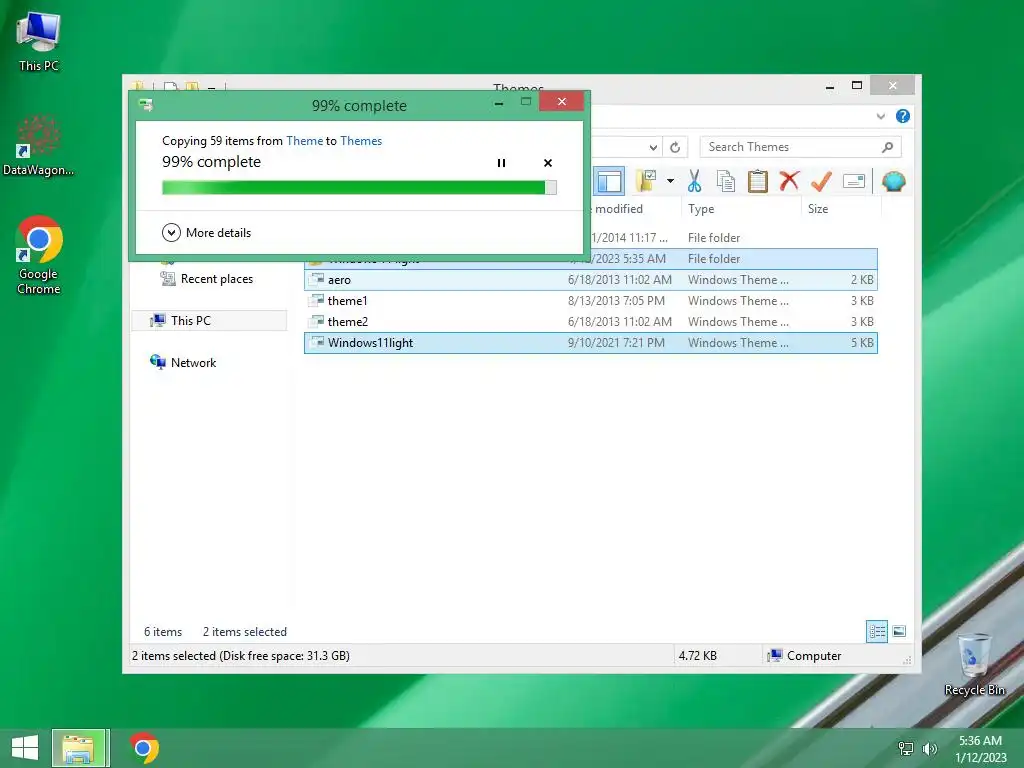The height and width of the screenshot is (768, 1024).
Task: Expand More details in copy dialog
Action: (206, 232)
